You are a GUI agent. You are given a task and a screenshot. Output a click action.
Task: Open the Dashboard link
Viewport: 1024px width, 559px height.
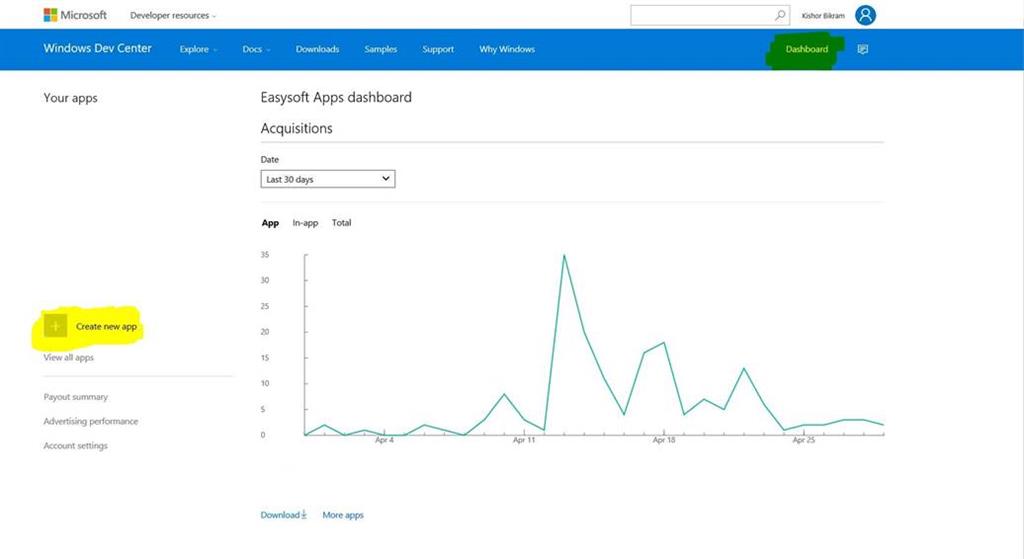806,49
